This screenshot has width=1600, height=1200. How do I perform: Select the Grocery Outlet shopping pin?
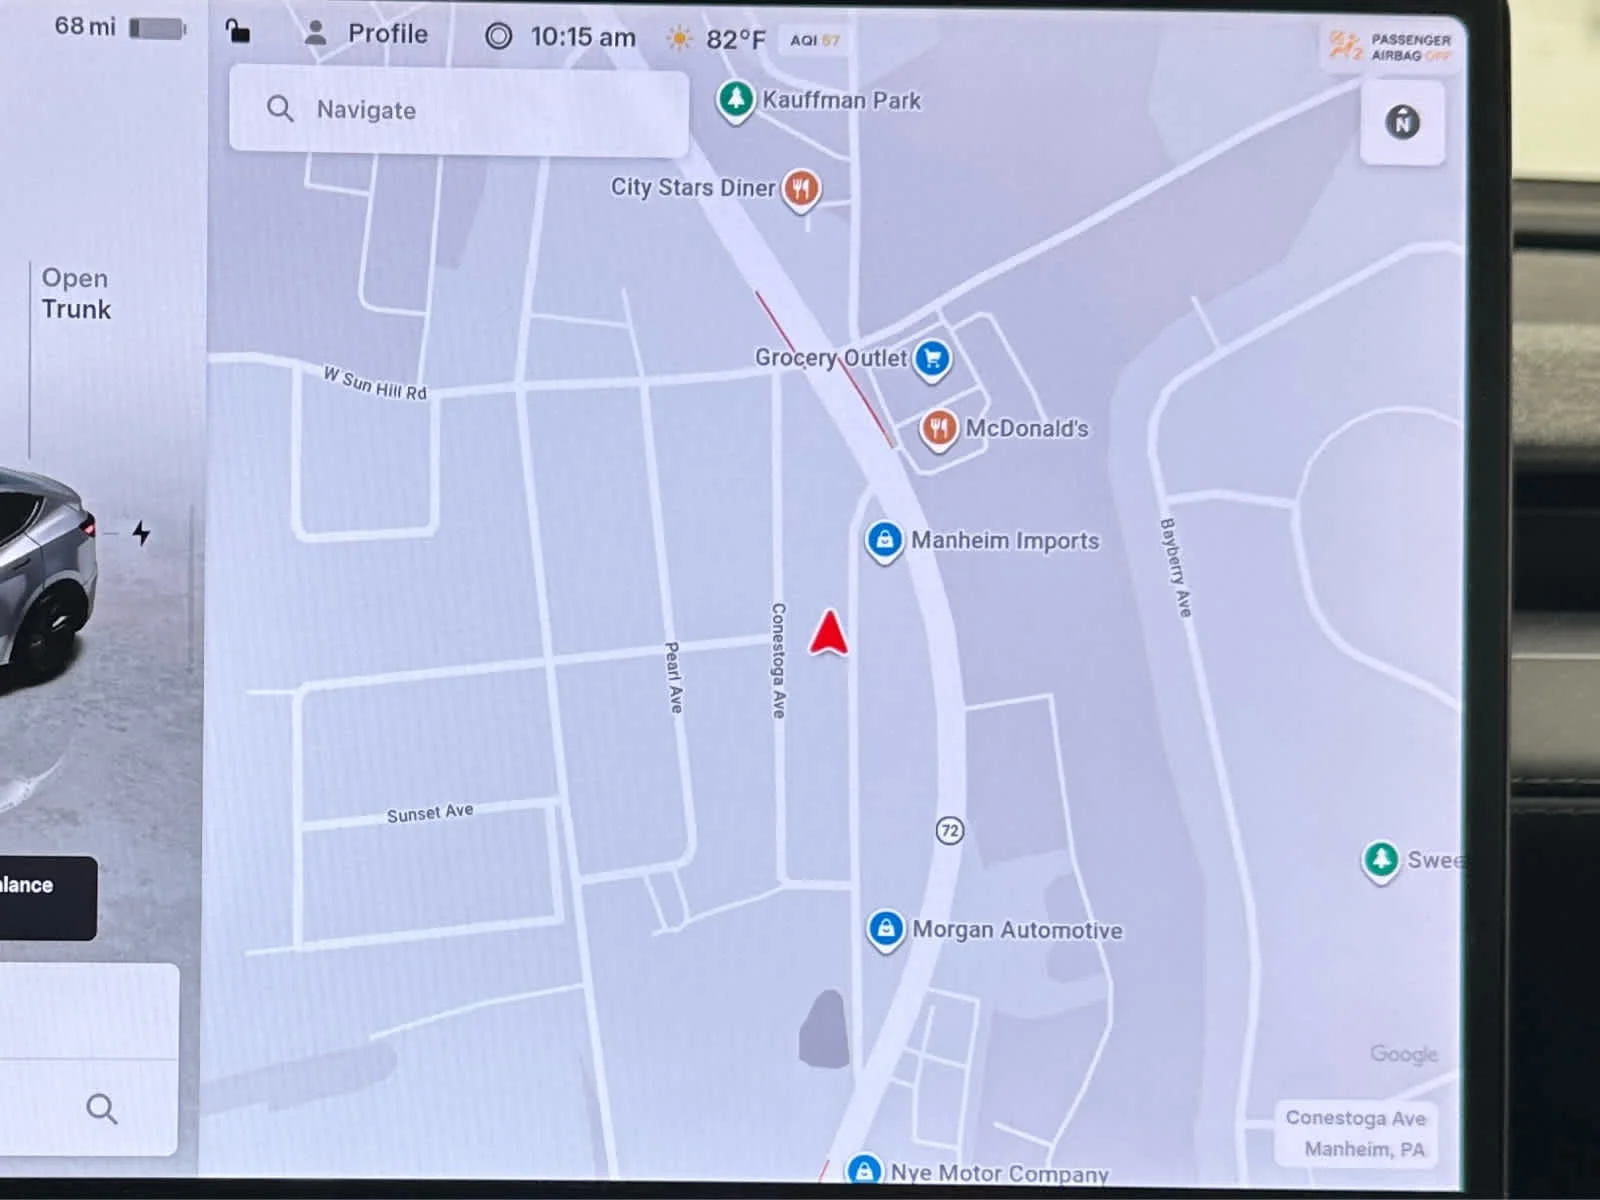click(x=932, y=359)
